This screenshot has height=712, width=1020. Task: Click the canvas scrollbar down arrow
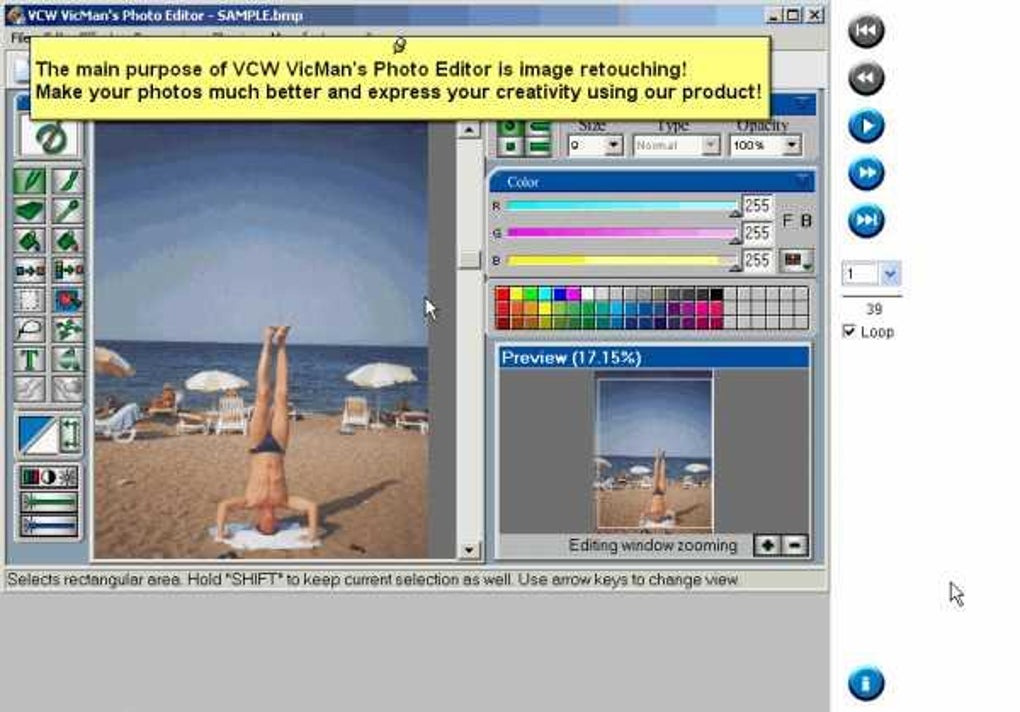[468, 550]
